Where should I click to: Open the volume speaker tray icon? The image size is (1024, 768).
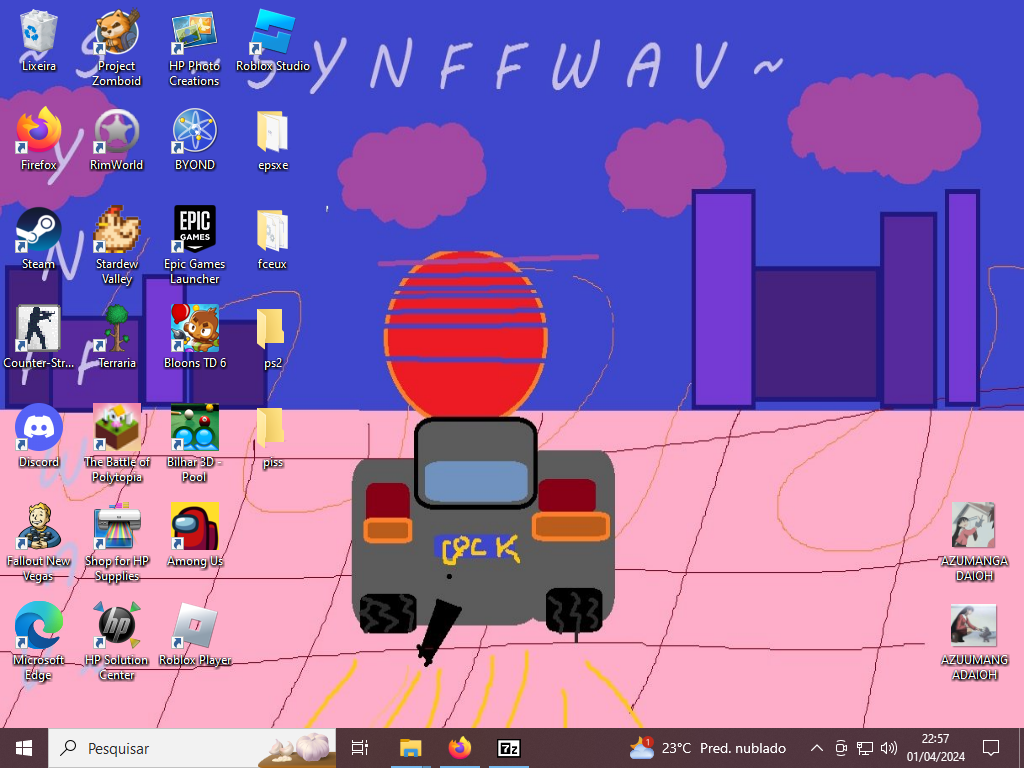888,748
